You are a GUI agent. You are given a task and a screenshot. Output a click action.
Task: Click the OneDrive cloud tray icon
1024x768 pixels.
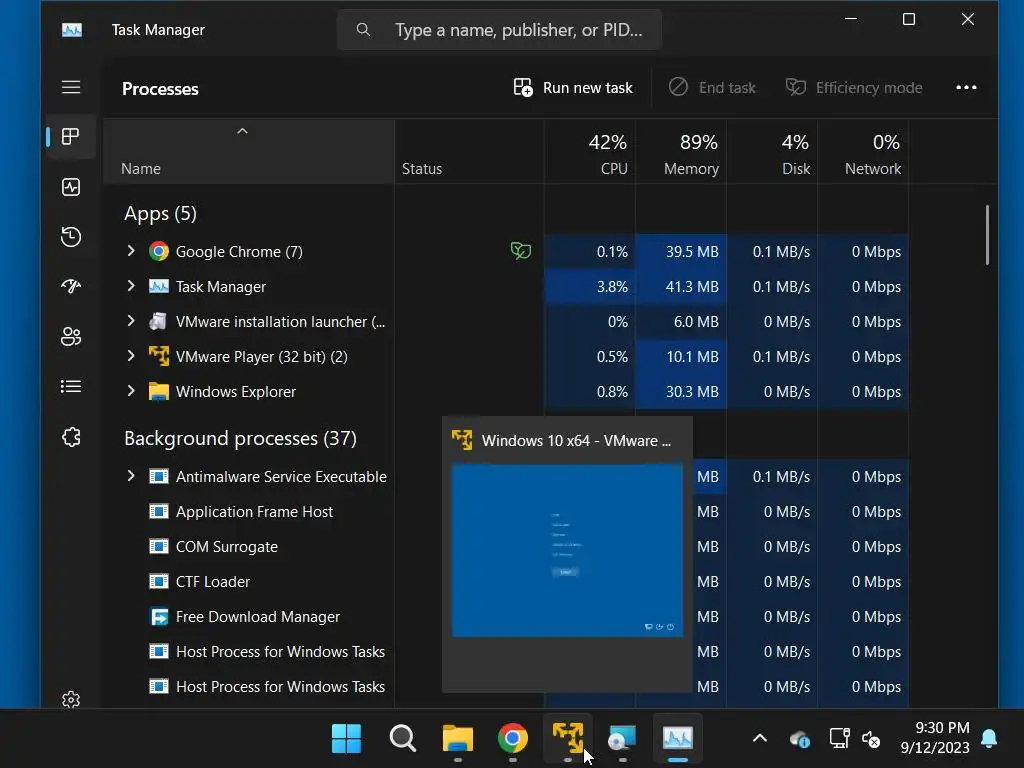[x=799, y=739]
